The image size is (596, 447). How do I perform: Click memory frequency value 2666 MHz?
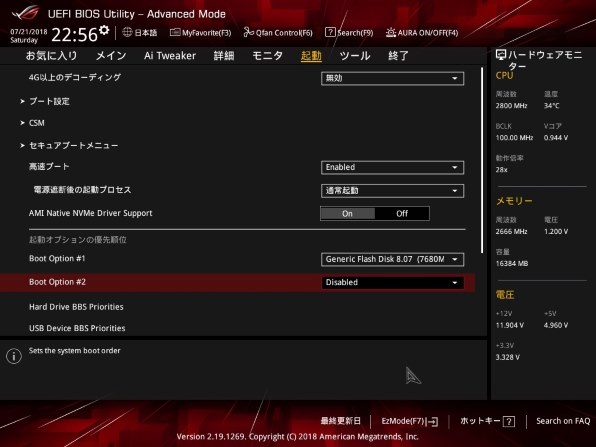[511, 231]
